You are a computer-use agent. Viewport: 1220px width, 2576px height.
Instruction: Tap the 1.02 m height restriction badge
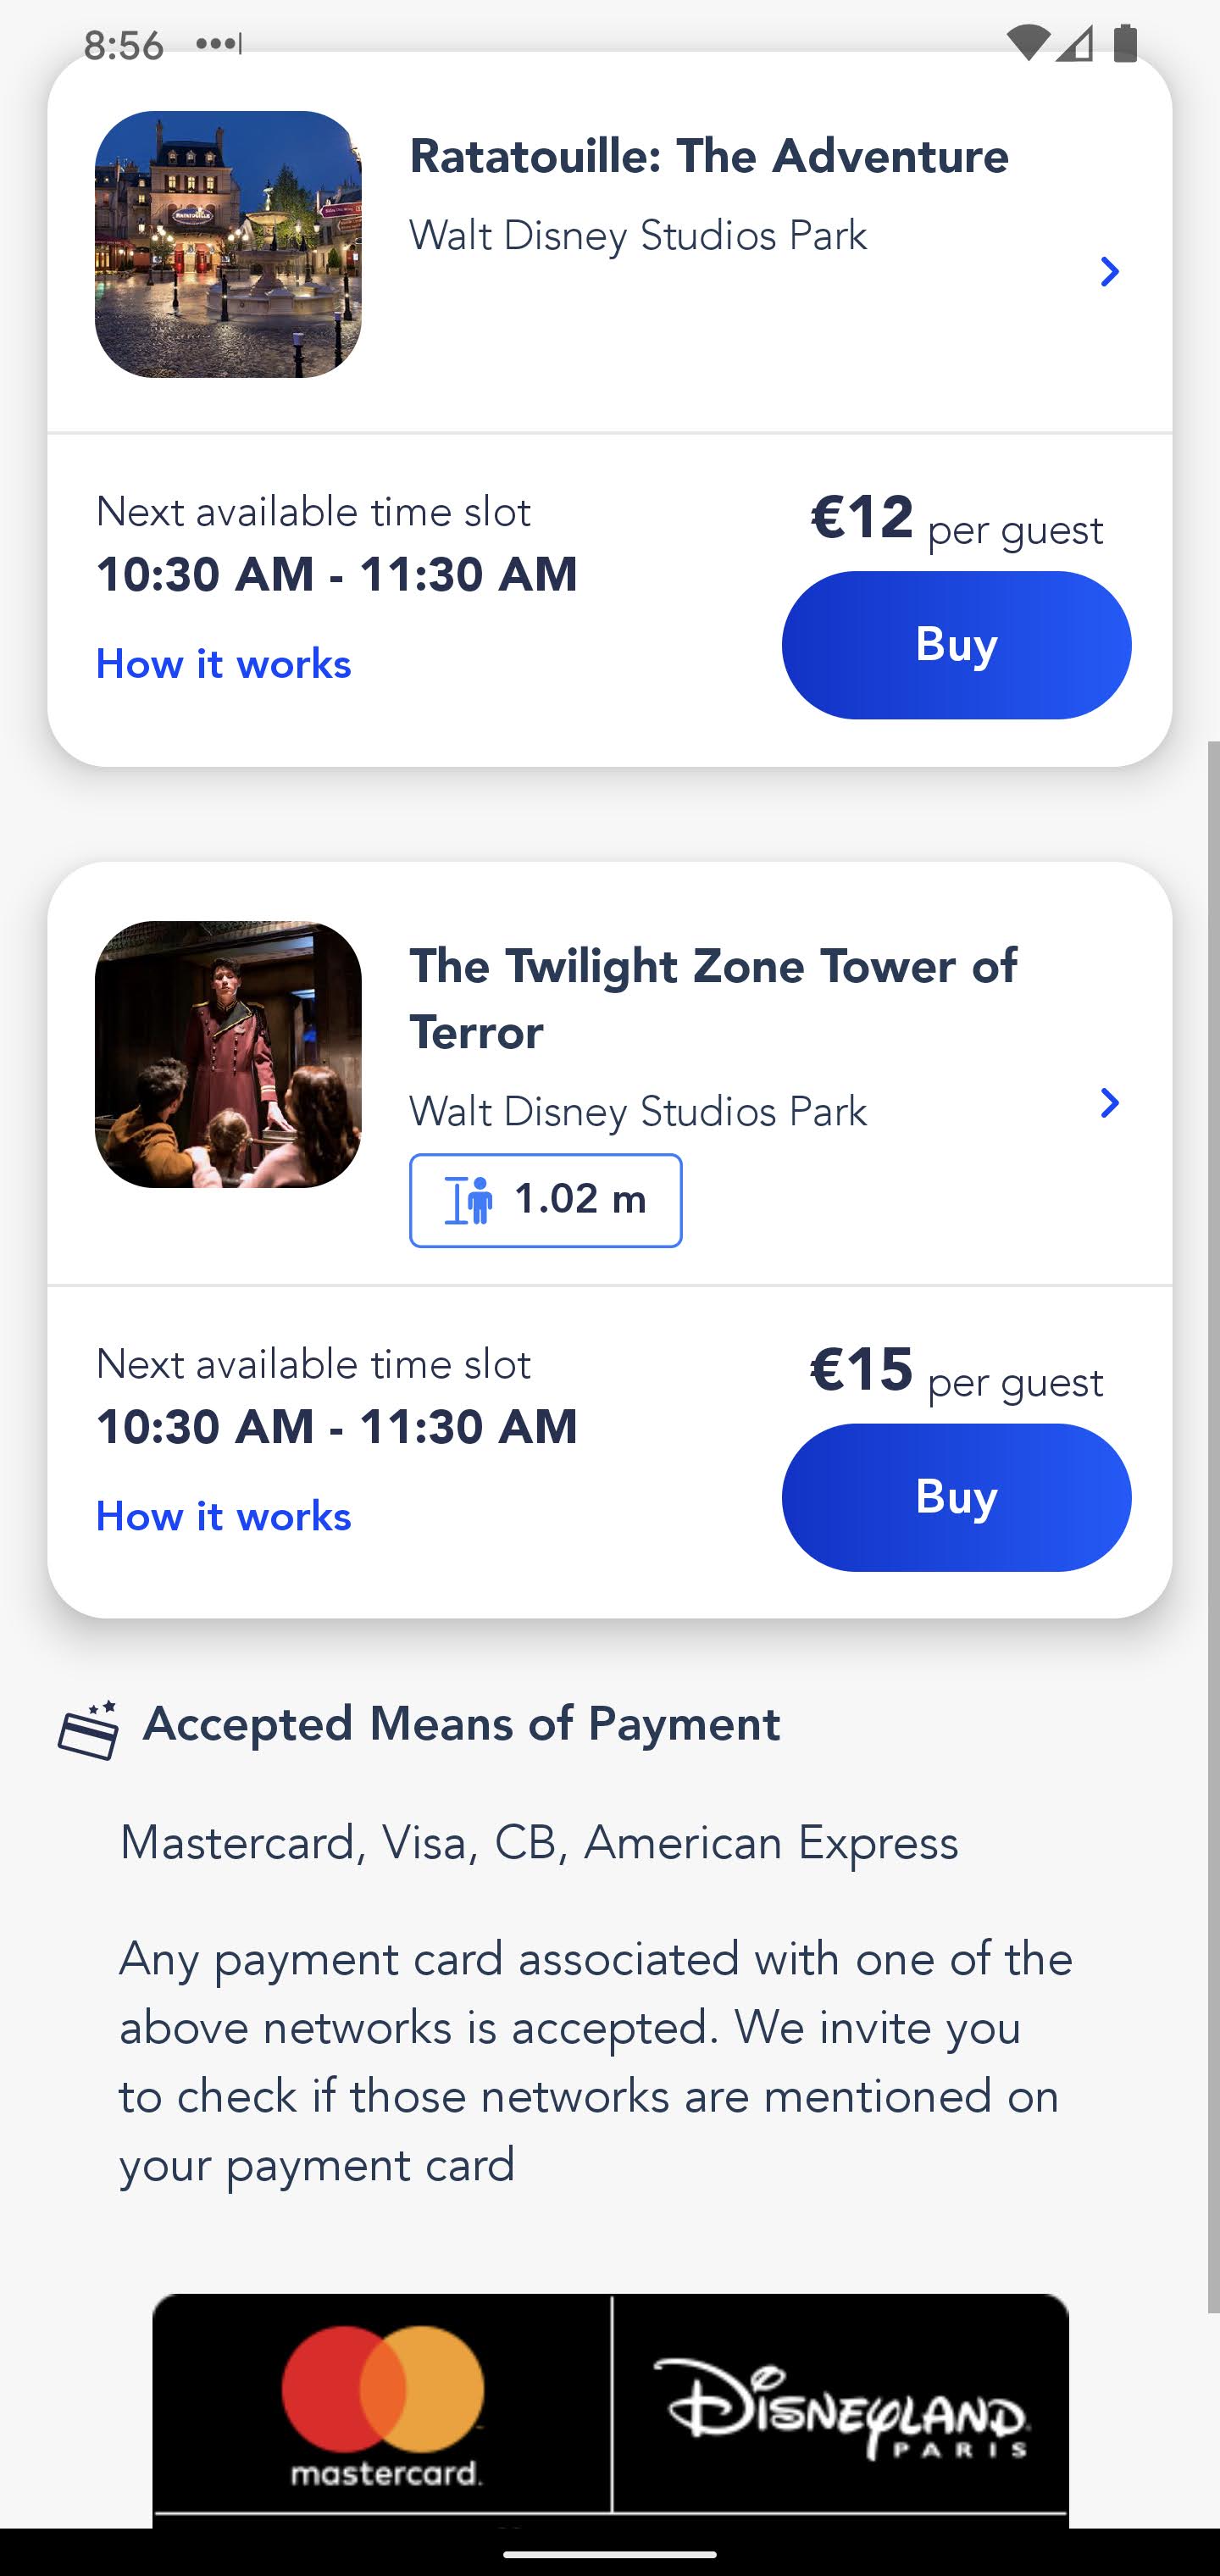point(546,1200)
